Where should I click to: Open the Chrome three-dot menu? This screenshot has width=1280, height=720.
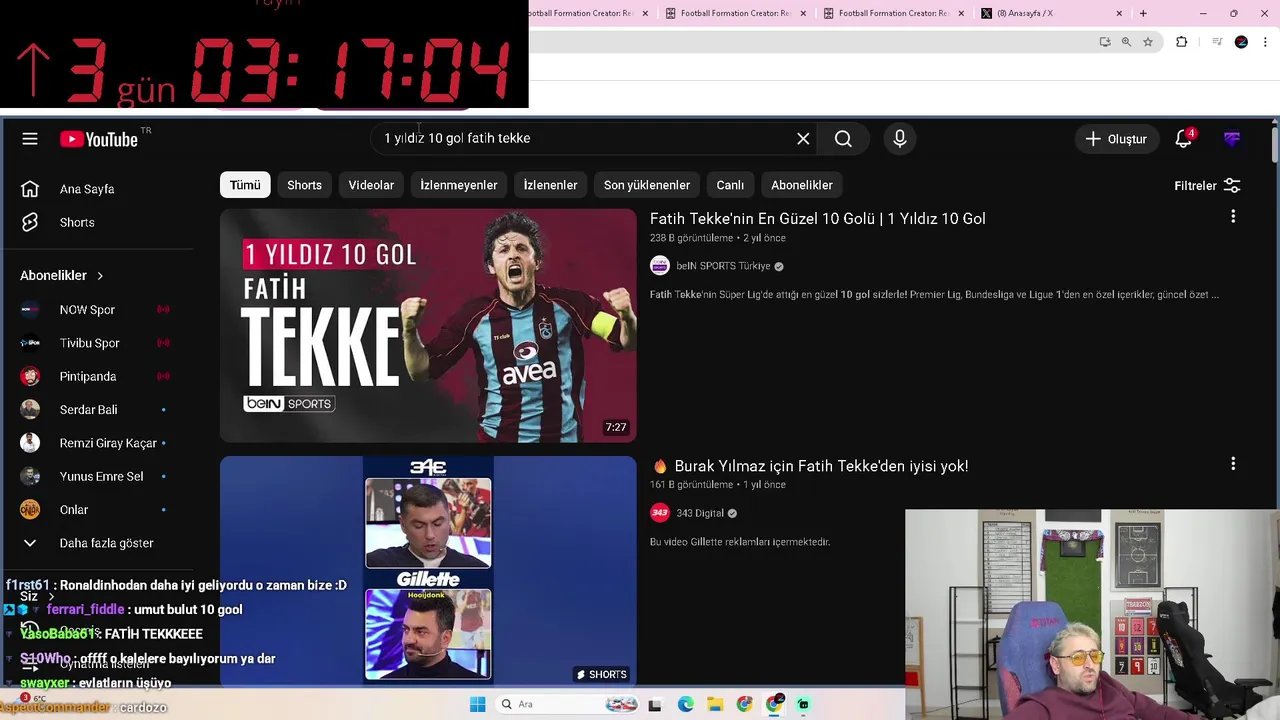point(1265,42)
